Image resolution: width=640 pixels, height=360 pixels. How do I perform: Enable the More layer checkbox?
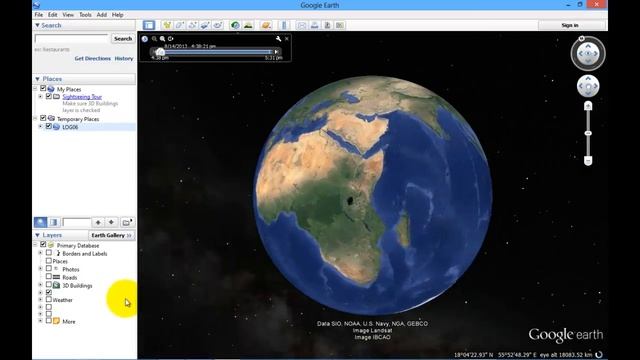[49, 321]
